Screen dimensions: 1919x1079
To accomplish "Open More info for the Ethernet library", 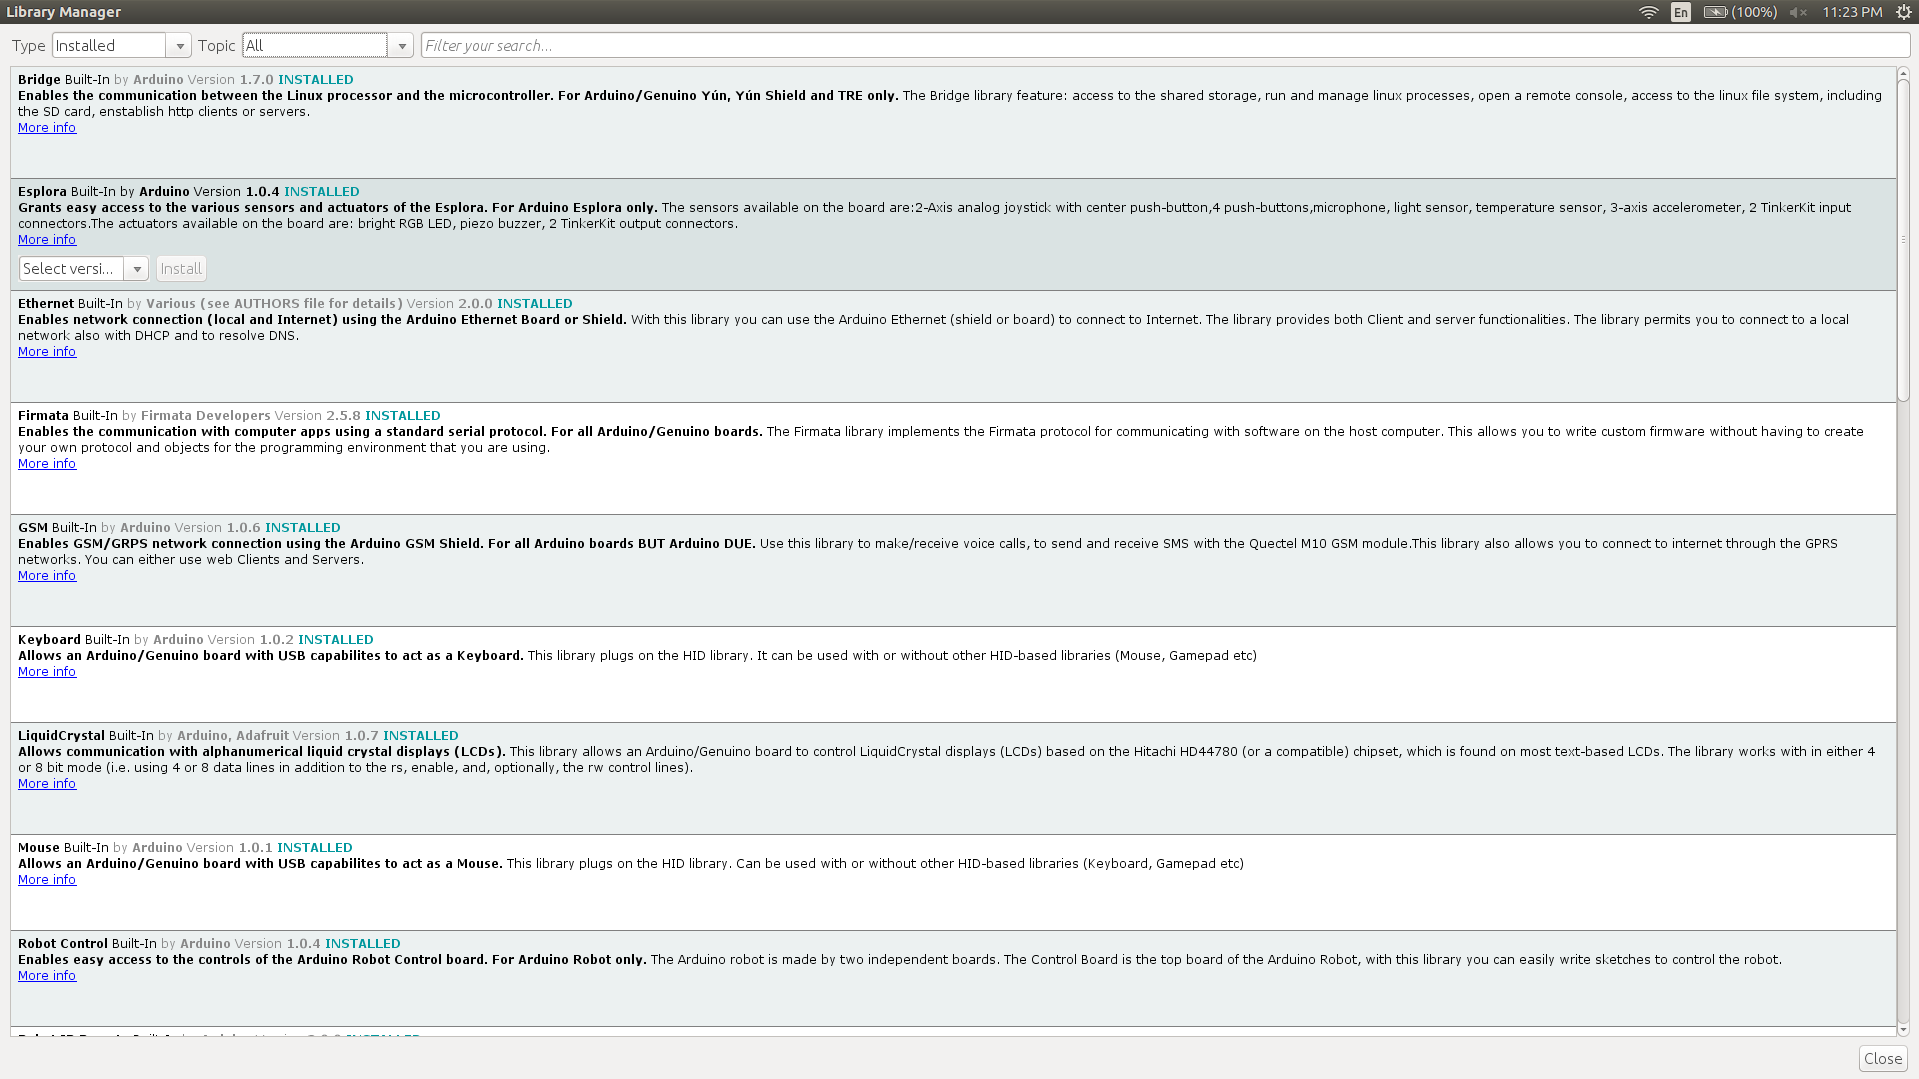I will 46,351.
